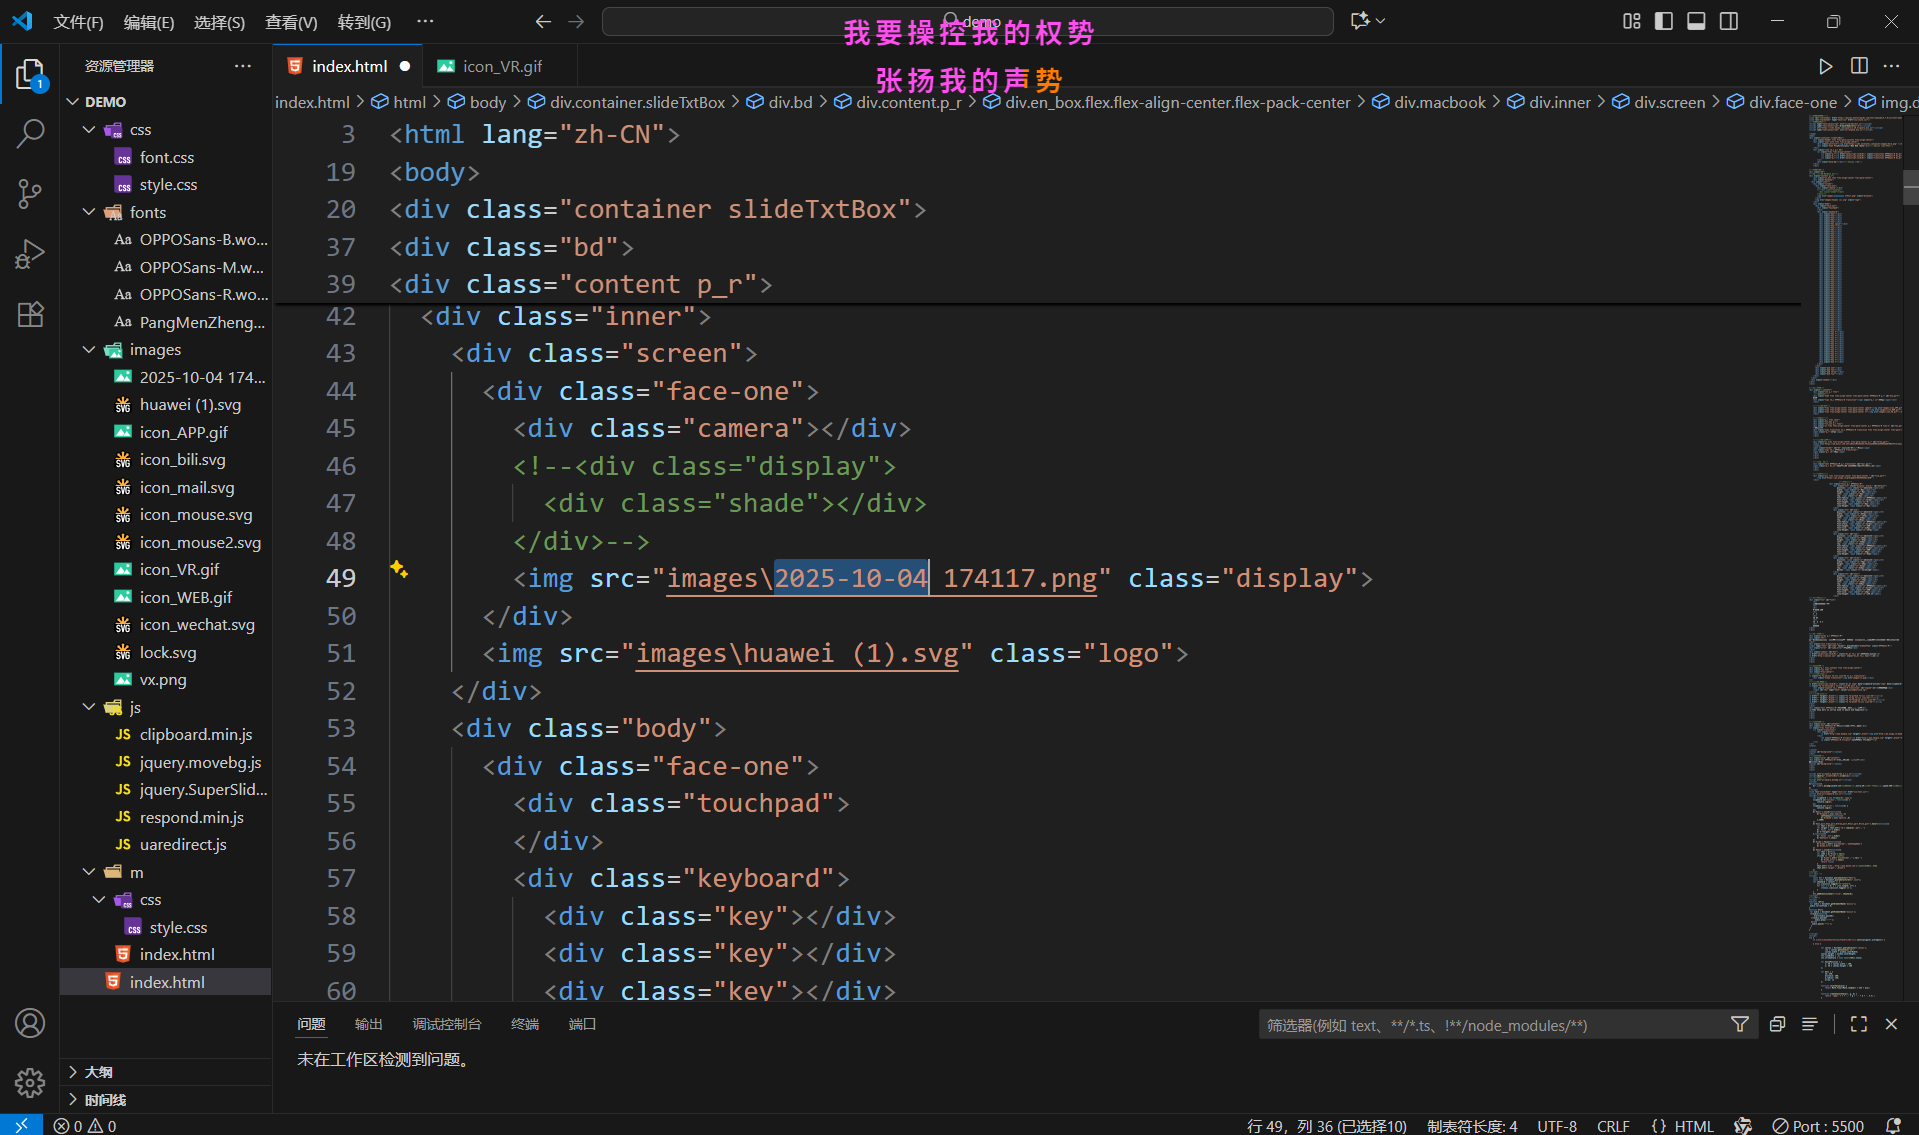Open the Source Control view
1919x1135 pixels.
30,193
